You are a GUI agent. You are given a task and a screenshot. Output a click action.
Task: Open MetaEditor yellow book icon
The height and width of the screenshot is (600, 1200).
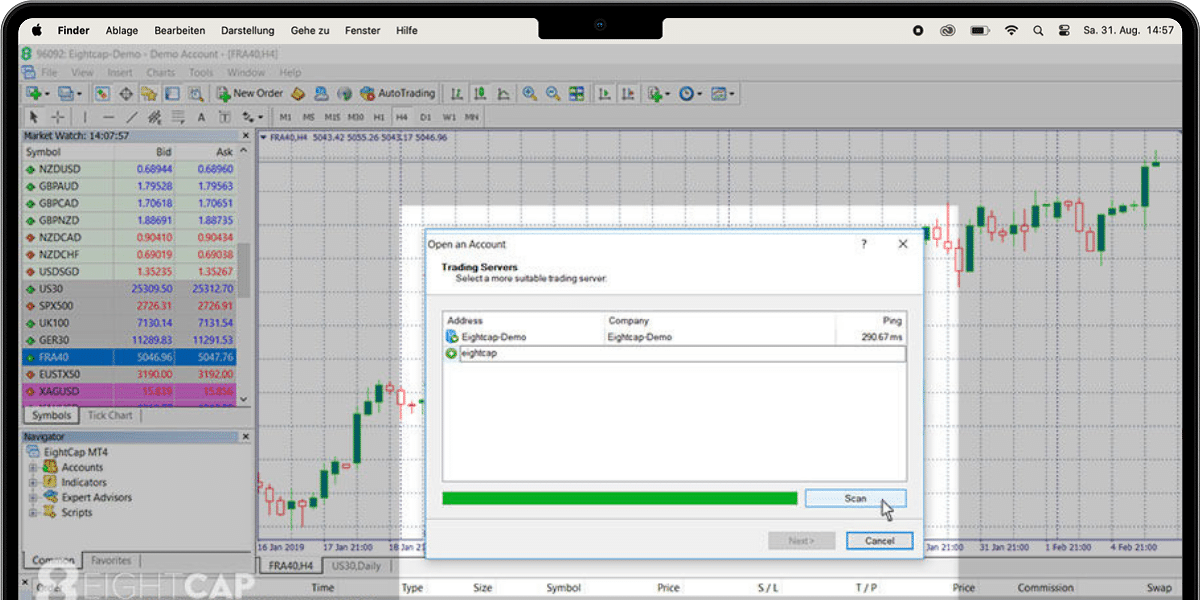click(x=298, y=94)
